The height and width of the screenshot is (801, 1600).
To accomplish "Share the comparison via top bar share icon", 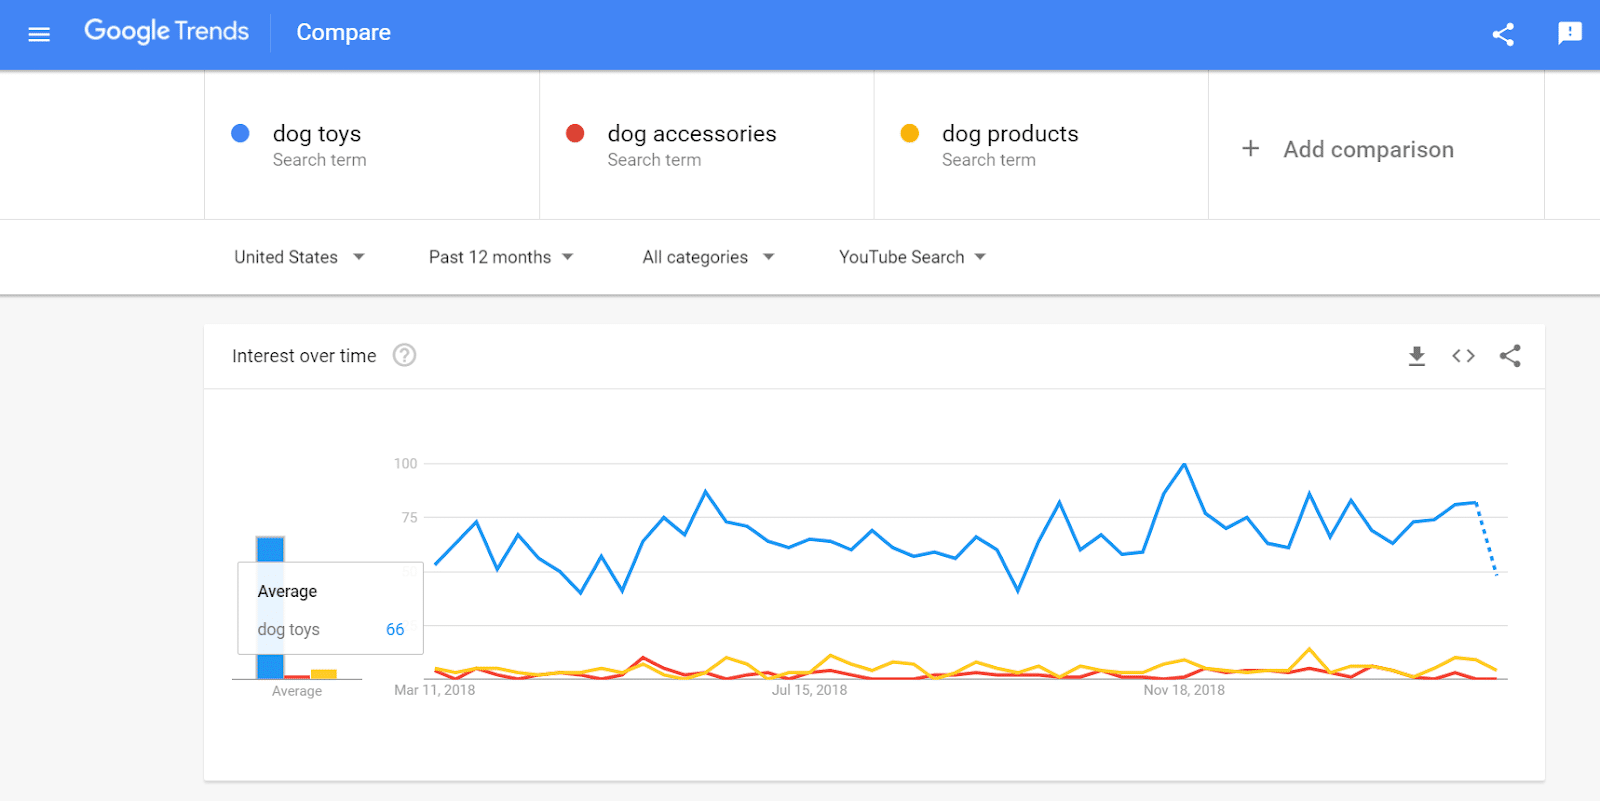I will 1503,33.
